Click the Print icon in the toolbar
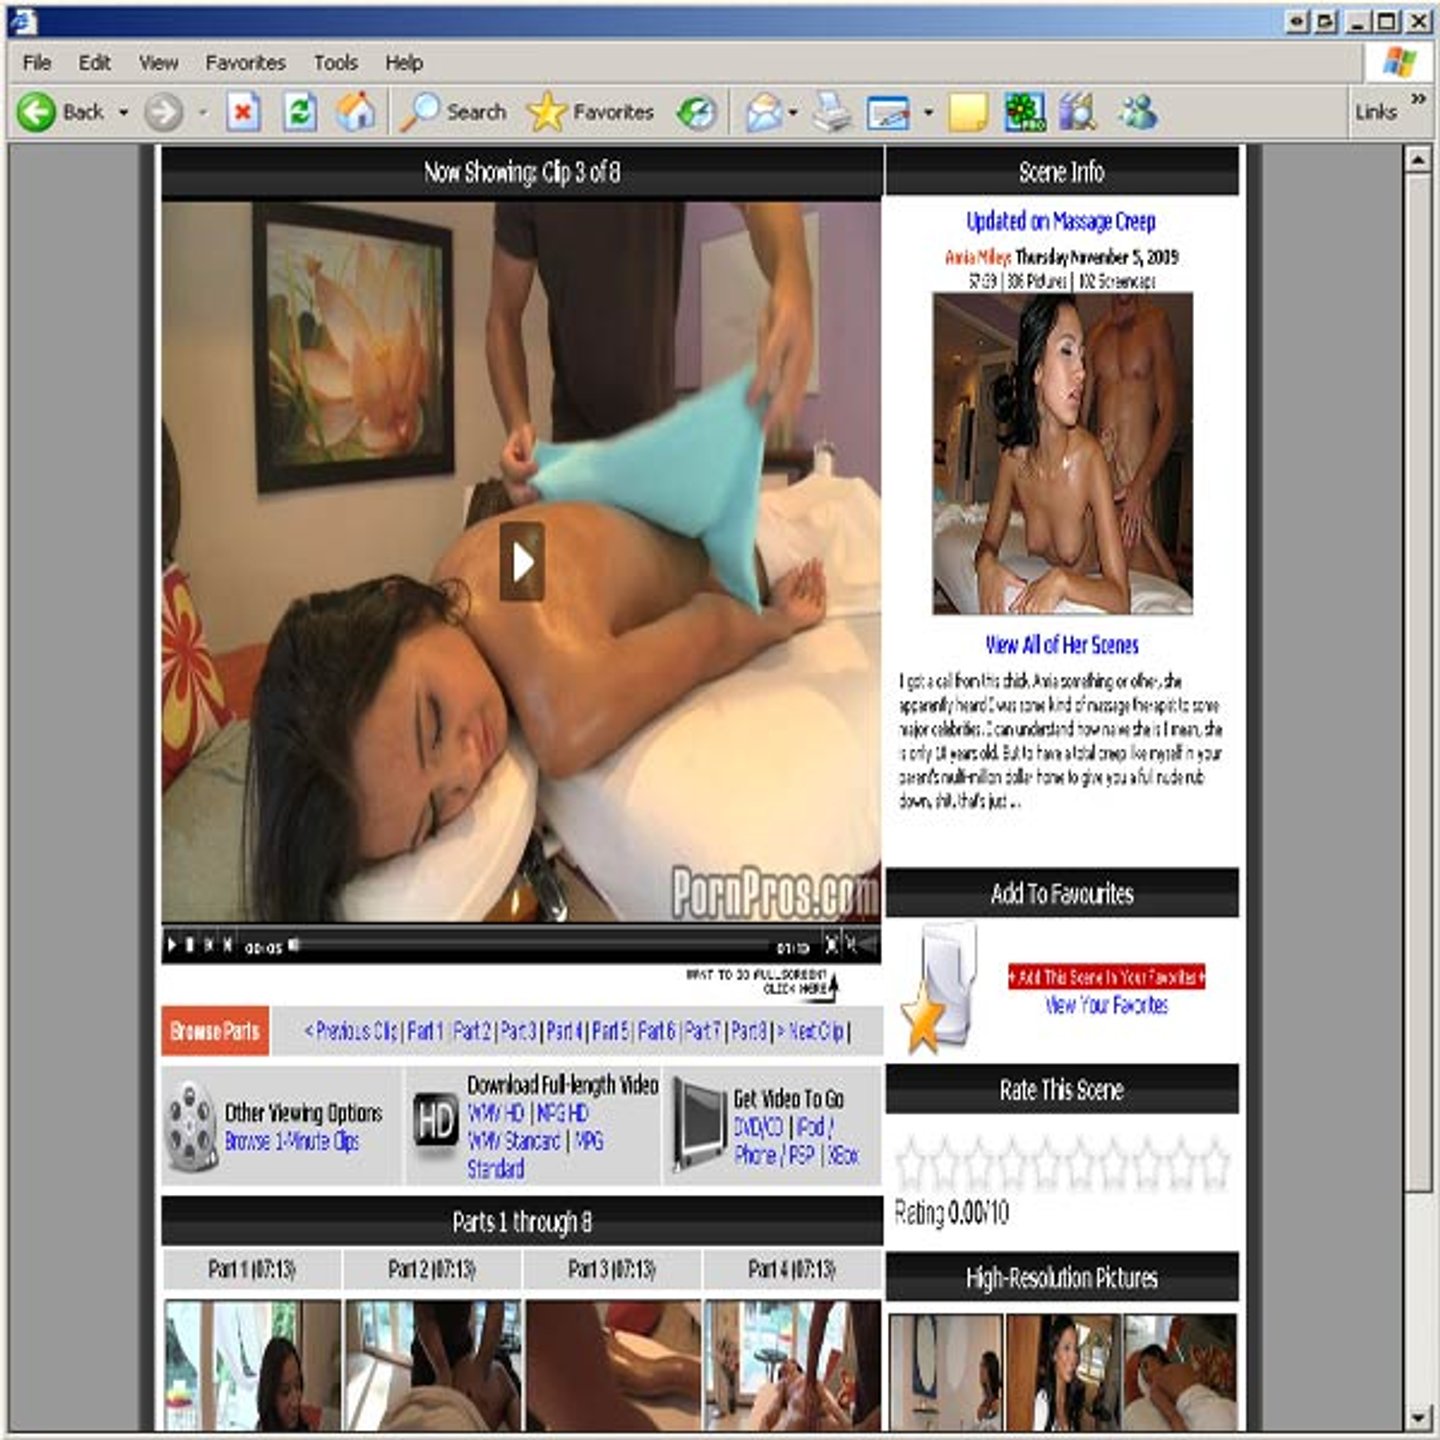The height and width of the screenshot is (1440, 1440). [831, 112]
